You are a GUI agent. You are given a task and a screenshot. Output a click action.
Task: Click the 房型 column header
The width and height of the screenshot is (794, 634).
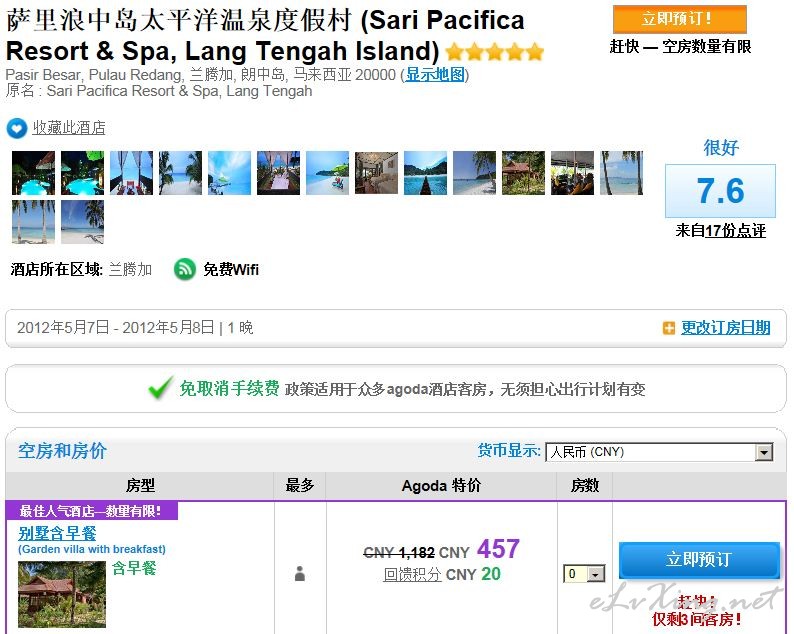click(140, 486)
